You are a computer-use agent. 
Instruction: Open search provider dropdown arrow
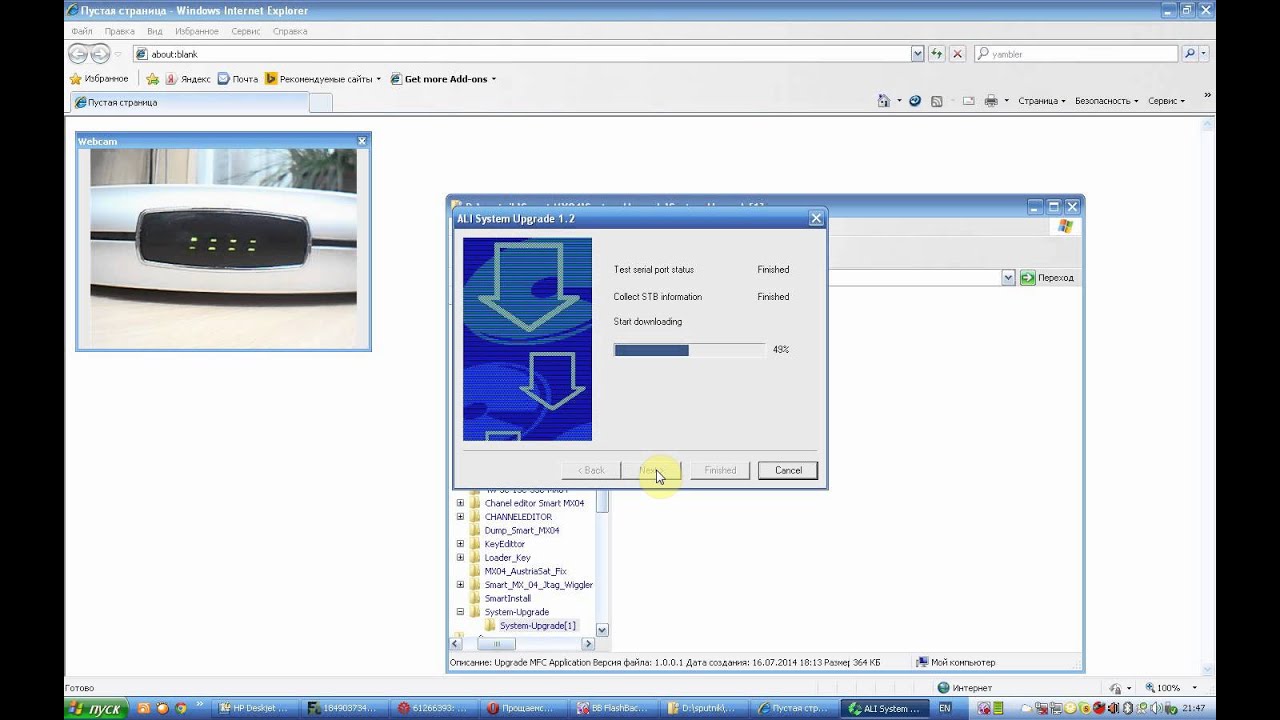(x=1203, y=54)
